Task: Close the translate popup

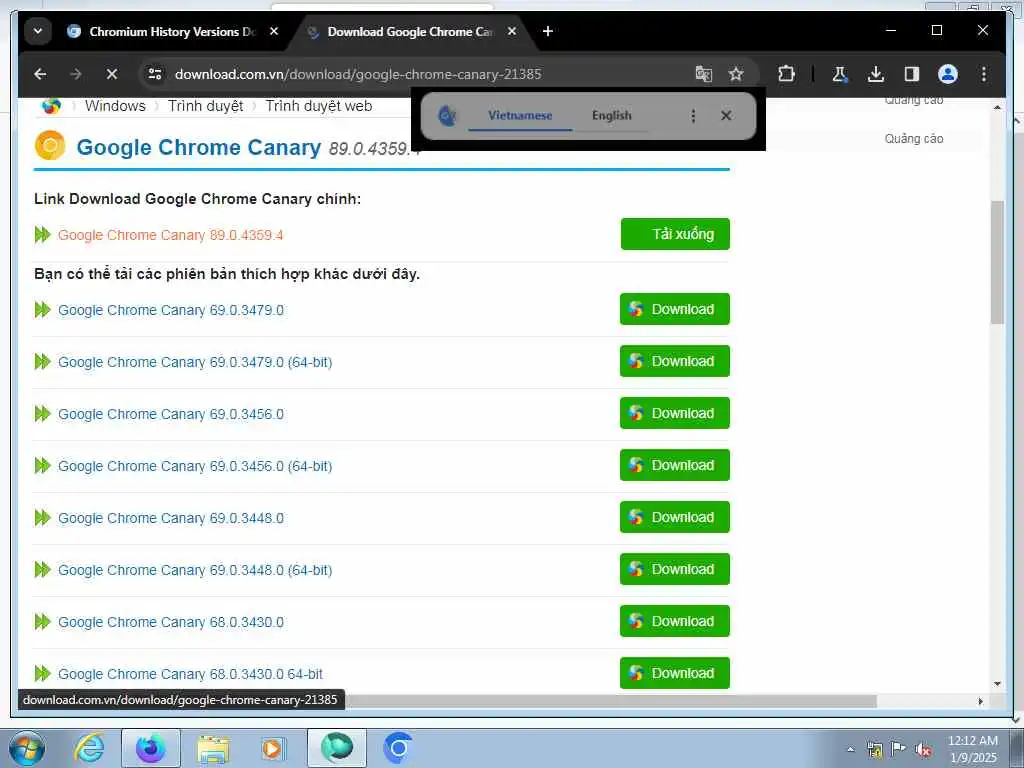Action: (x=726, y=116)
